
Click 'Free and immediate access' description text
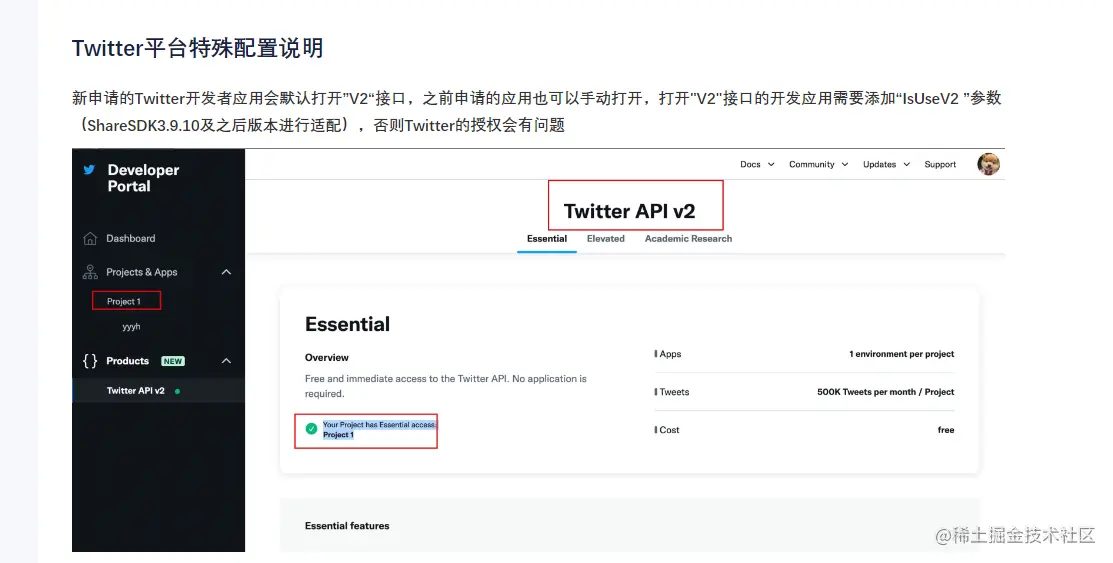446,386
